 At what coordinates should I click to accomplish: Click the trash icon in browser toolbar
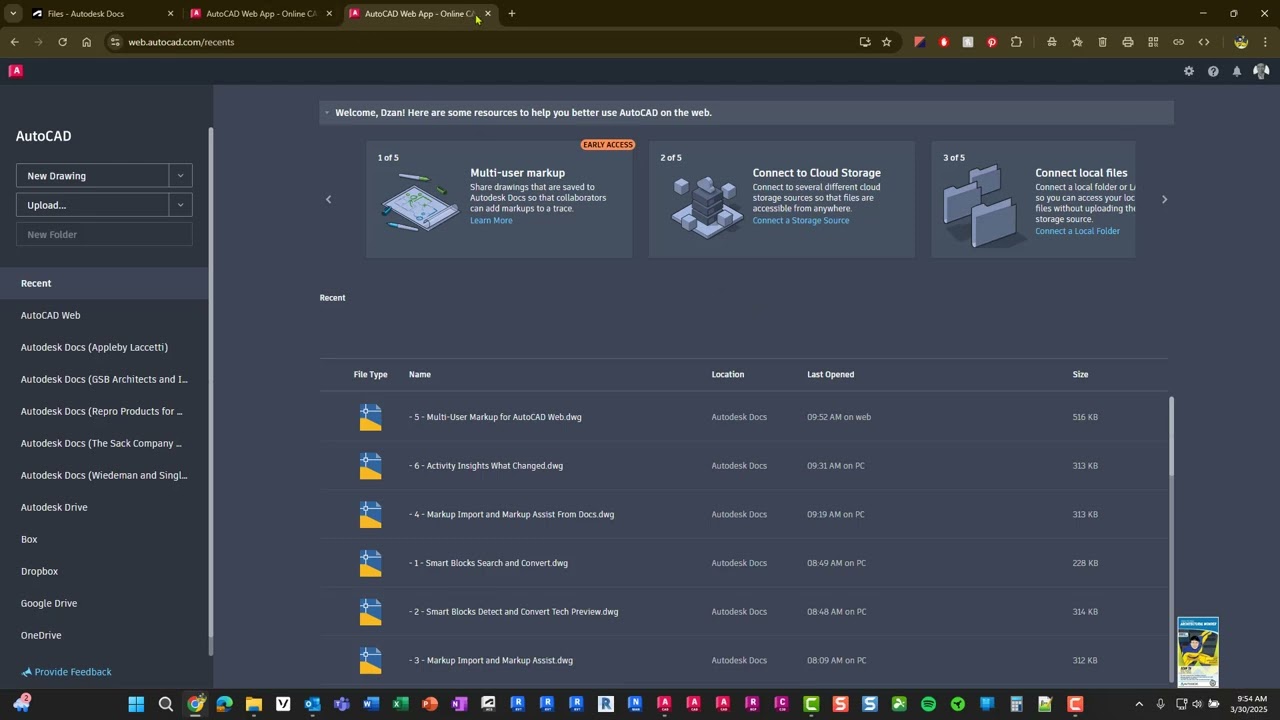point(1103,42)
